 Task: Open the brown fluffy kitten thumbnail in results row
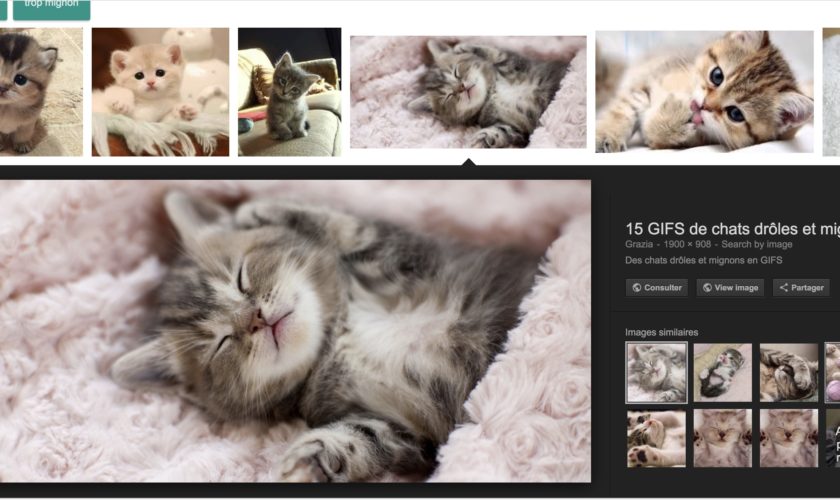pyautogui.click(x=41, y=92)
